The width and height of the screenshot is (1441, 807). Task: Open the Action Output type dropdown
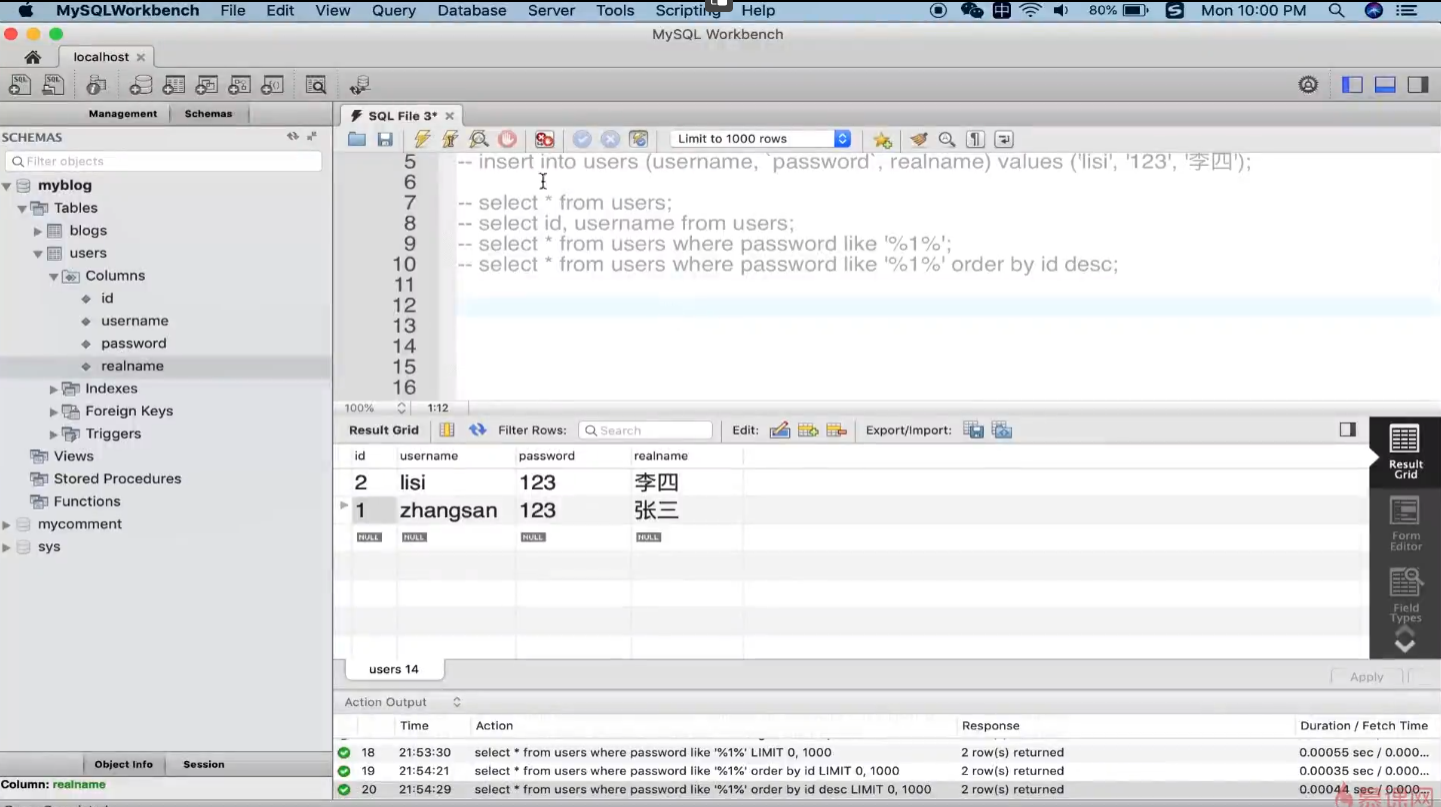point(402,702)
